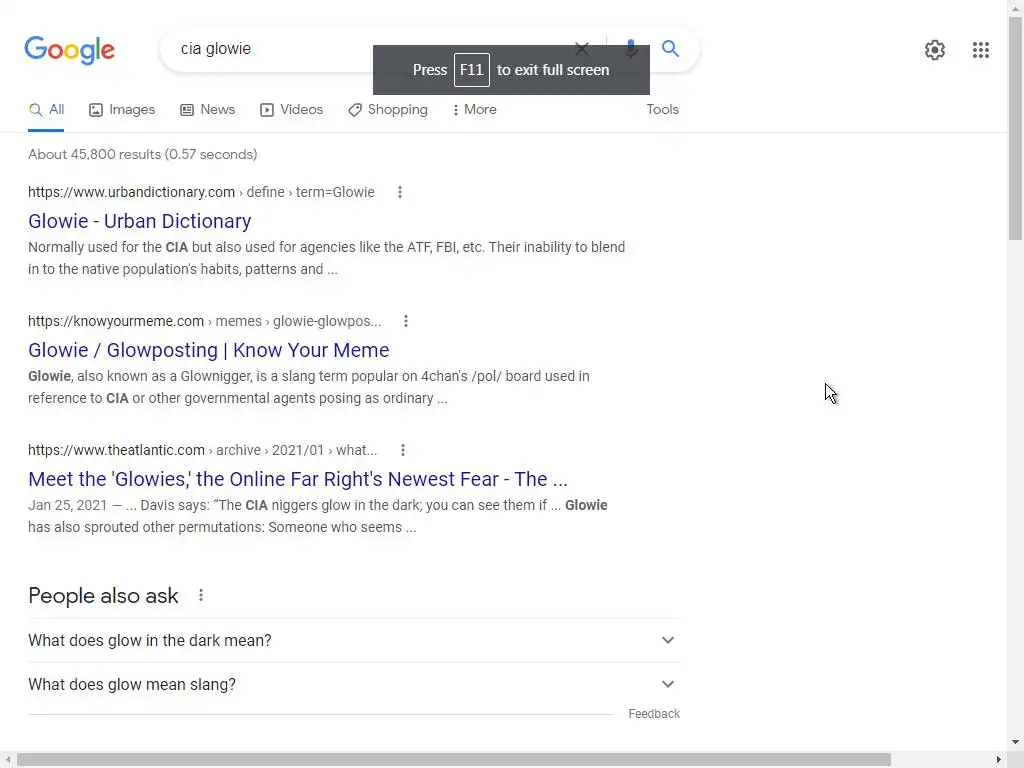Expand 'What does glow mean slang?'

point(354,684)
